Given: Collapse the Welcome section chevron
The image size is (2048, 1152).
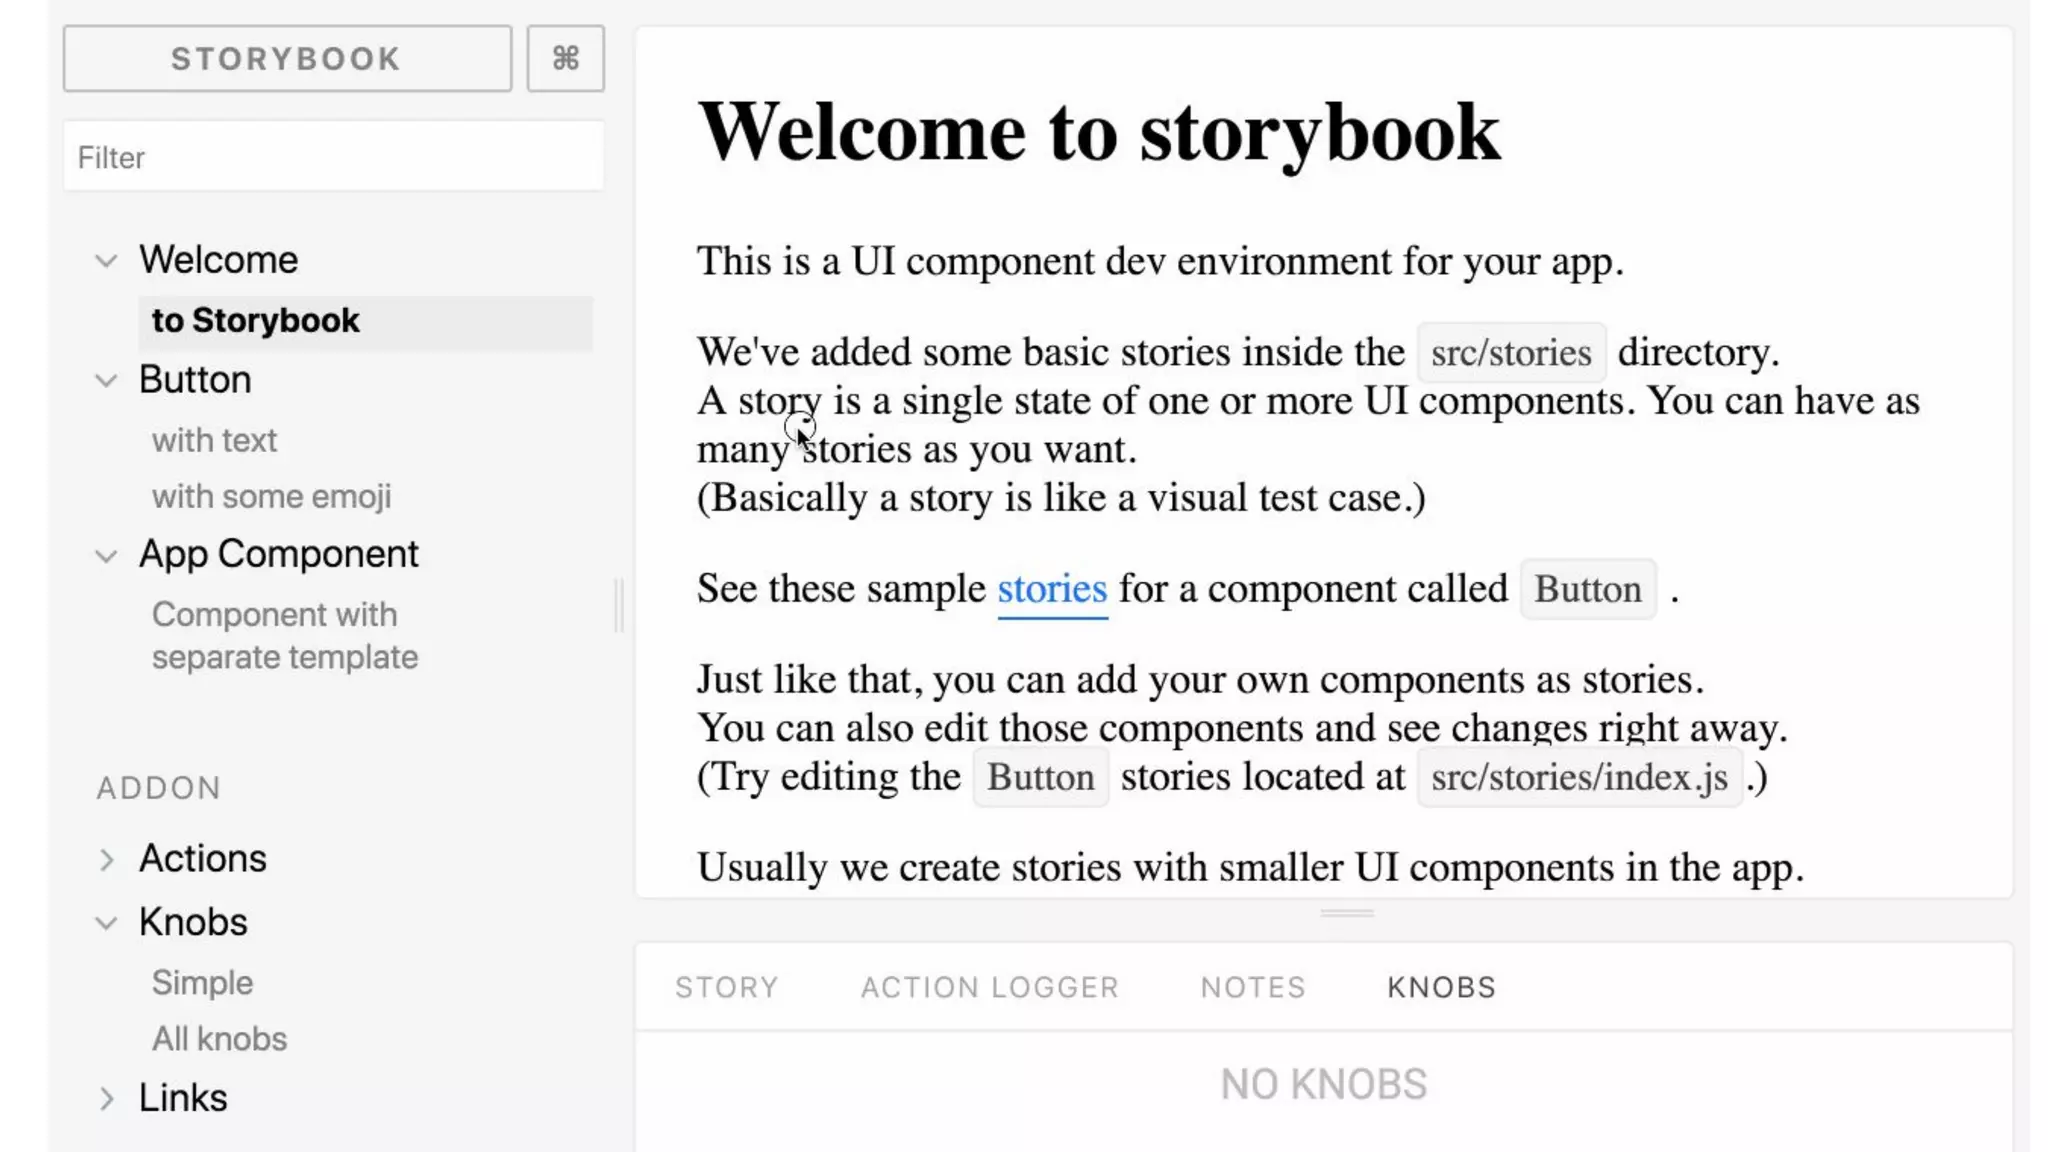Looking at the screenshot, I should [x=106, y=261].
